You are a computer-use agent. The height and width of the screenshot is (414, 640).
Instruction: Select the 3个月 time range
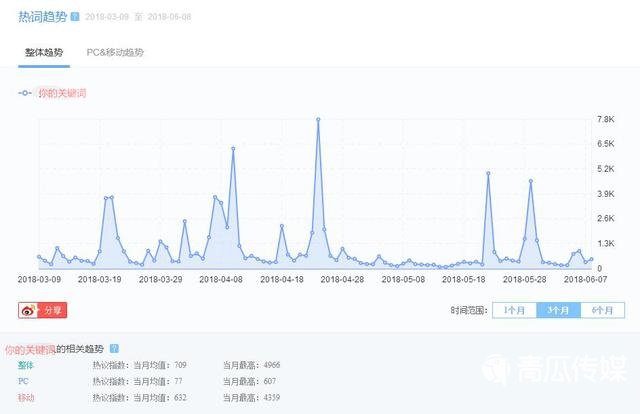point(558,310)
